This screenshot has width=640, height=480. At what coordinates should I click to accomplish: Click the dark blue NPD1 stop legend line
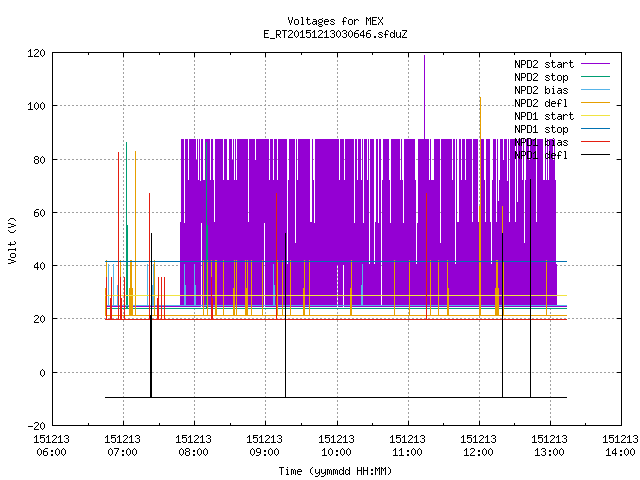point(596,129)
